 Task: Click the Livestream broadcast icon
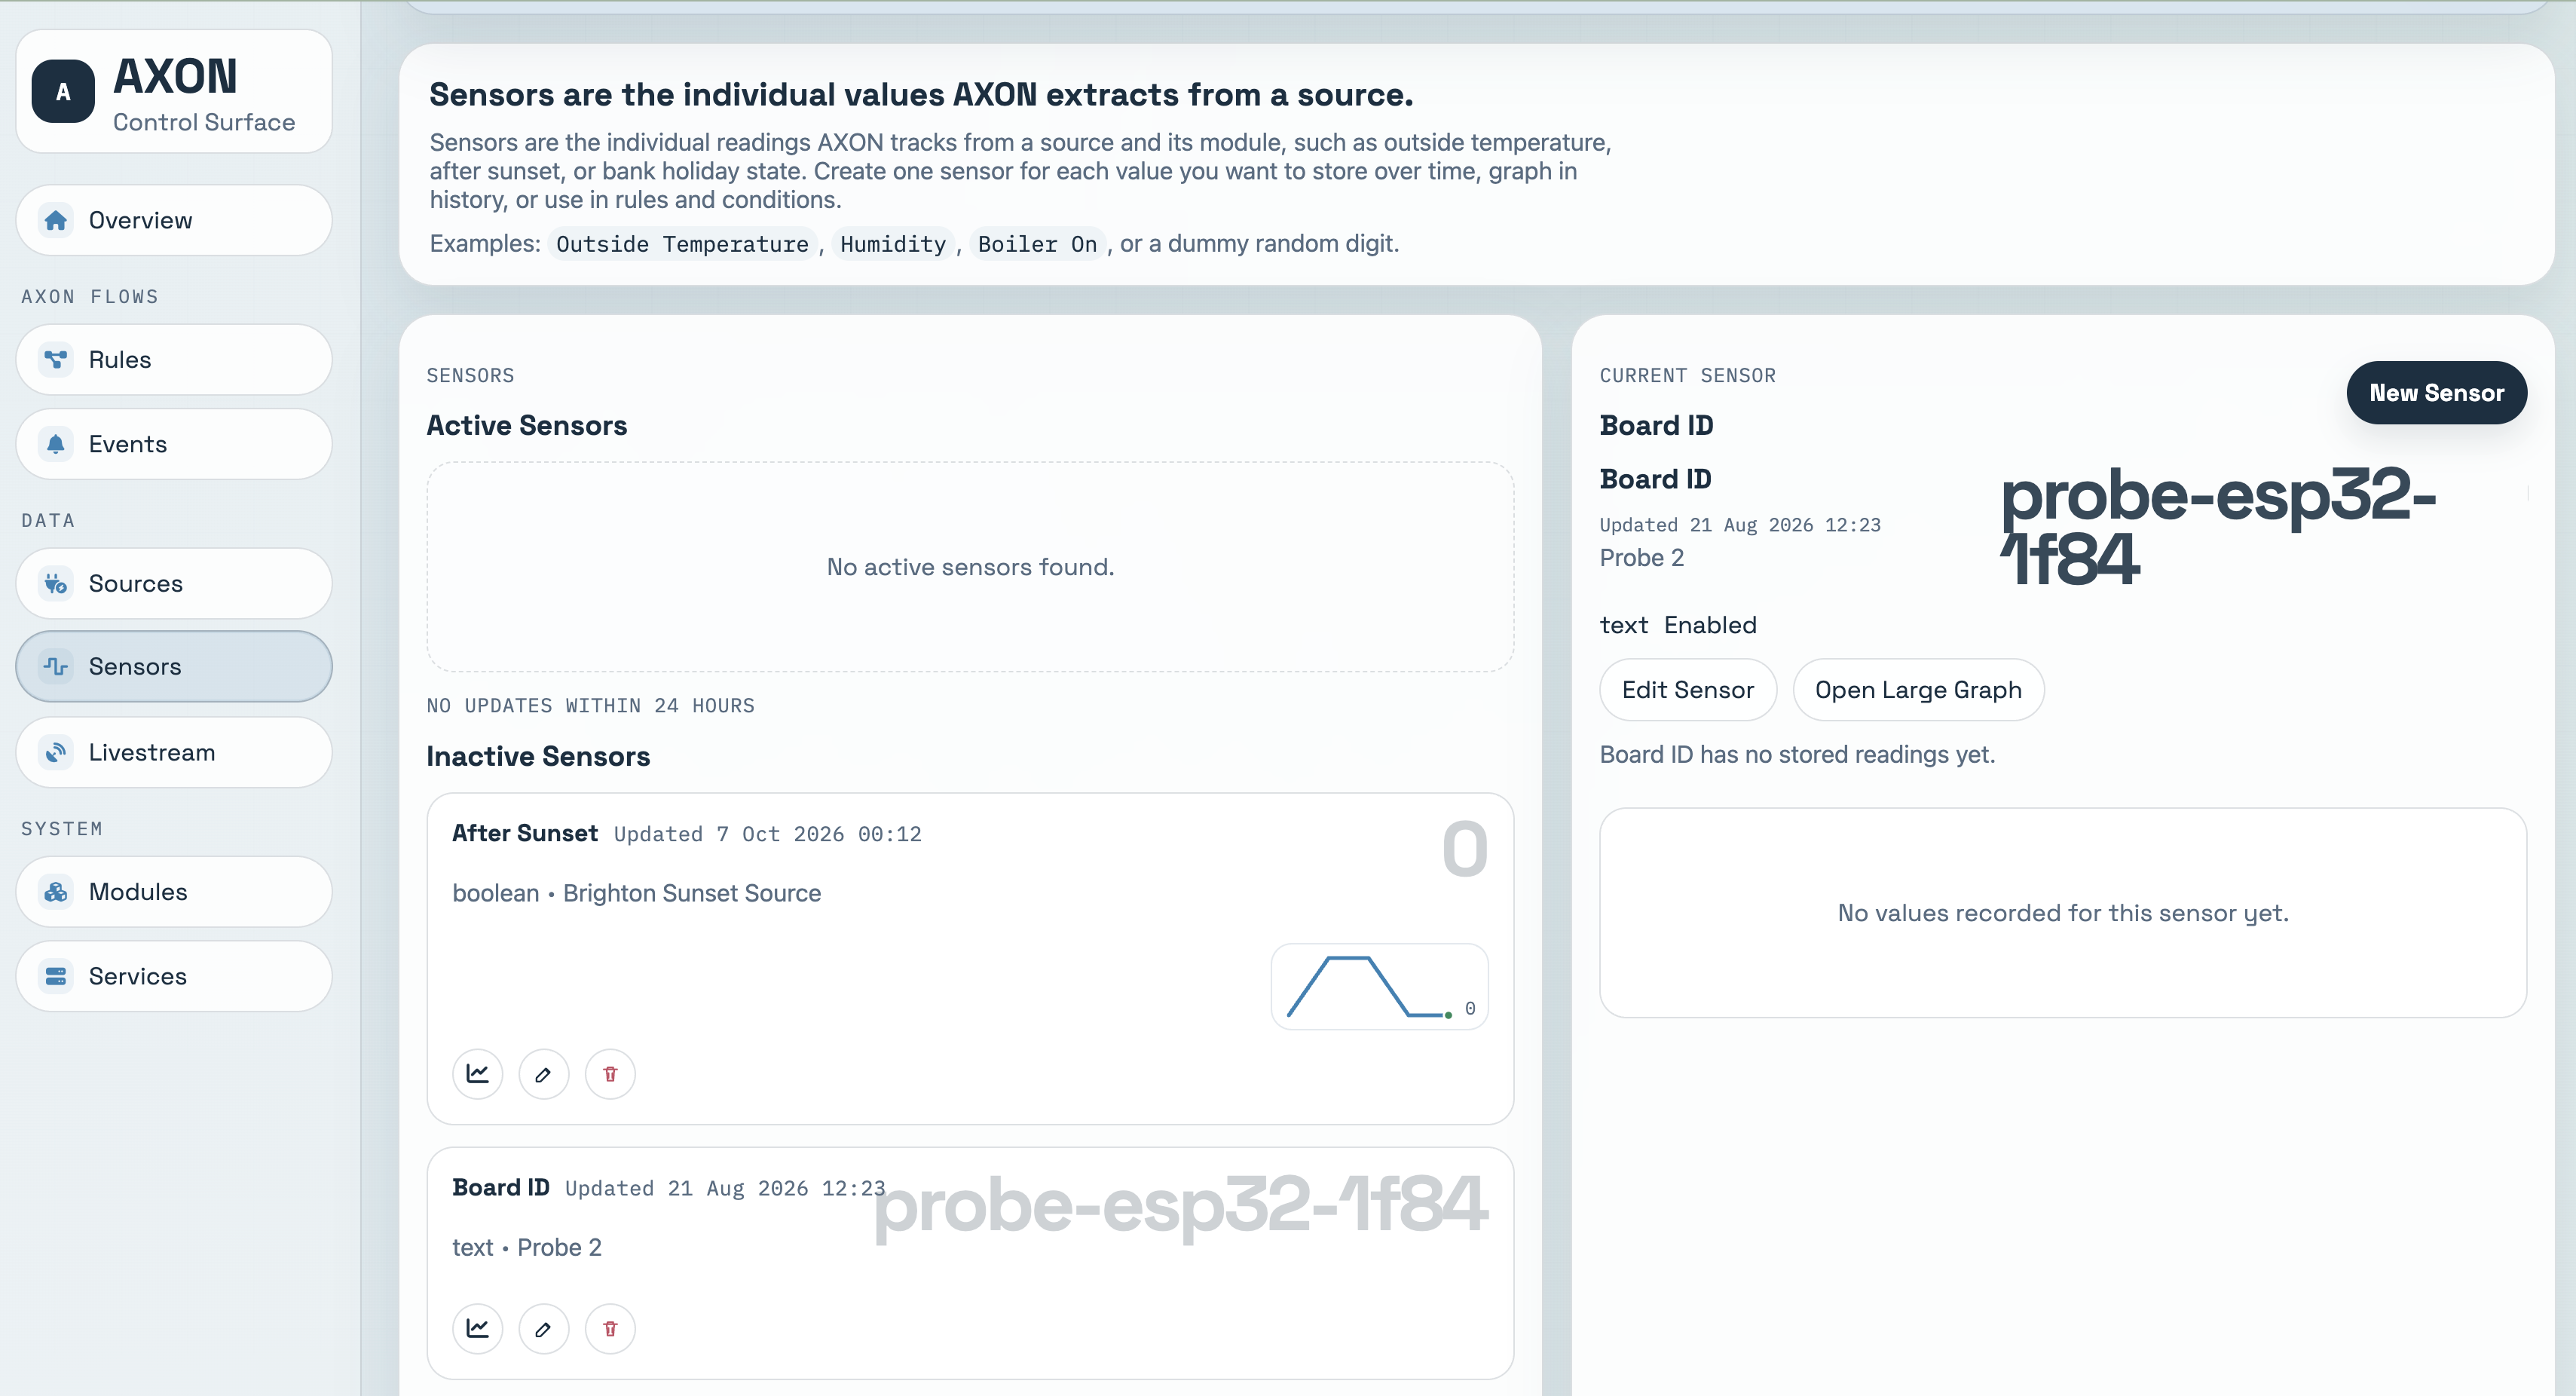pyautogui.click(x=56, y=752)
